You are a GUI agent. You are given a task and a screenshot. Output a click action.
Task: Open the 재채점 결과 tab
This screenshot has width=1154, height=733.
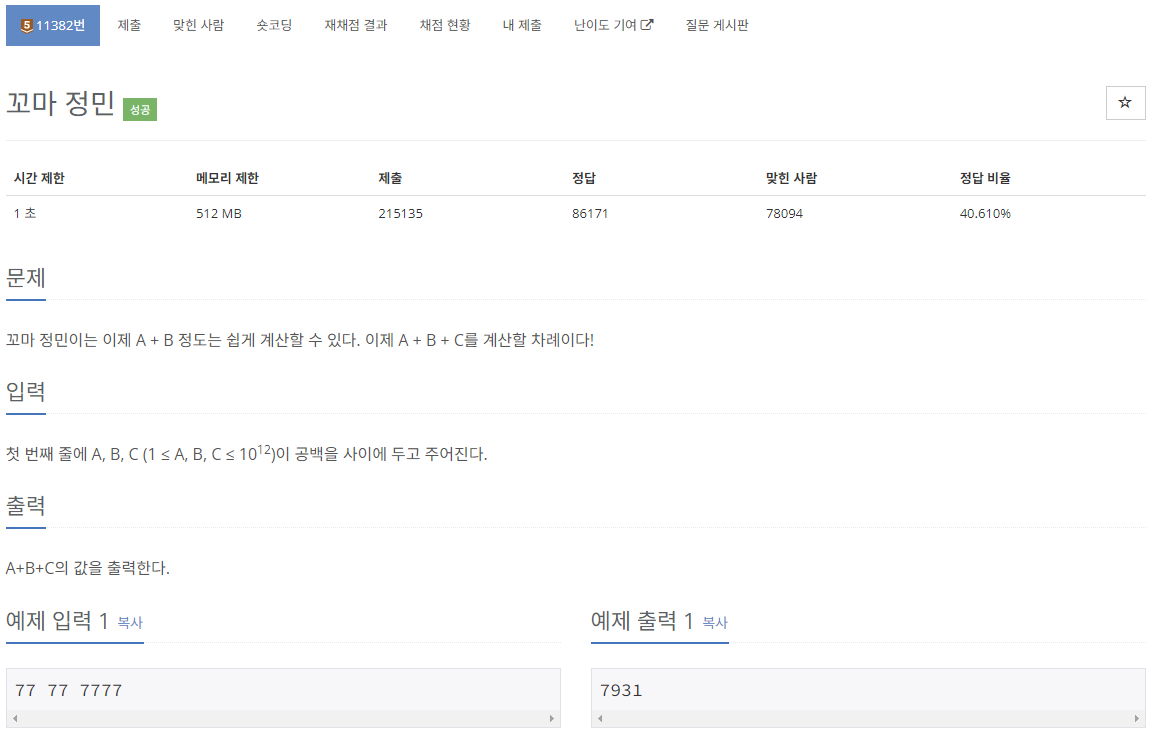point(353,25)
